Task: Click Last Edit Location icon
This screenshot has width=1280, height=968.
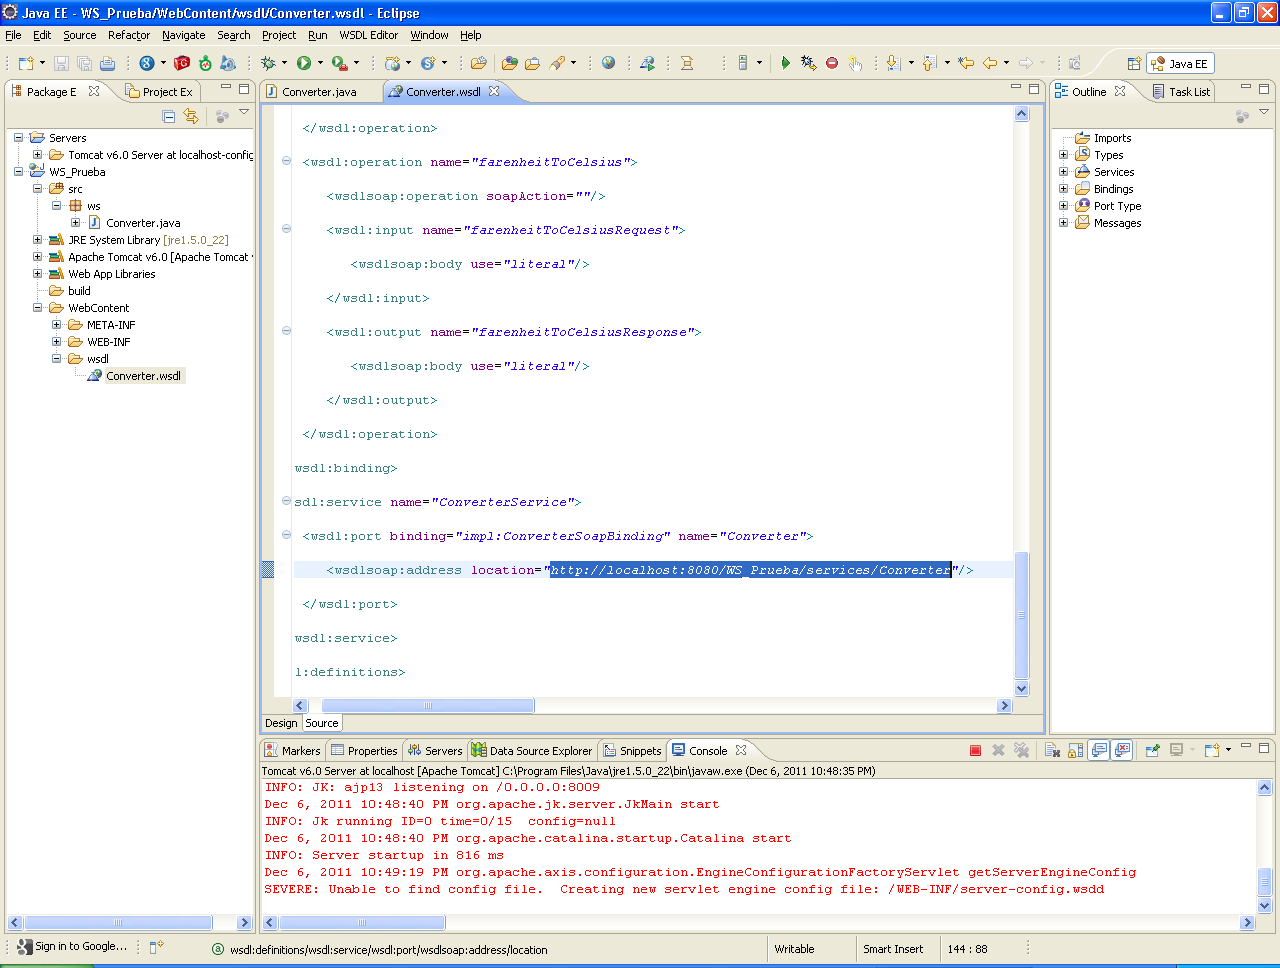Action: coord(966,63)
